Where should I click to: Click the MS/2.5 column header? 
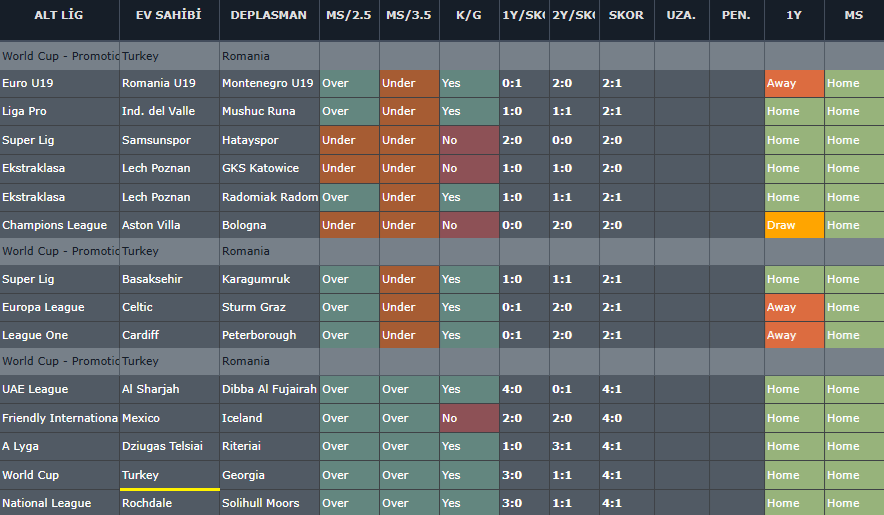click(349, 20)
